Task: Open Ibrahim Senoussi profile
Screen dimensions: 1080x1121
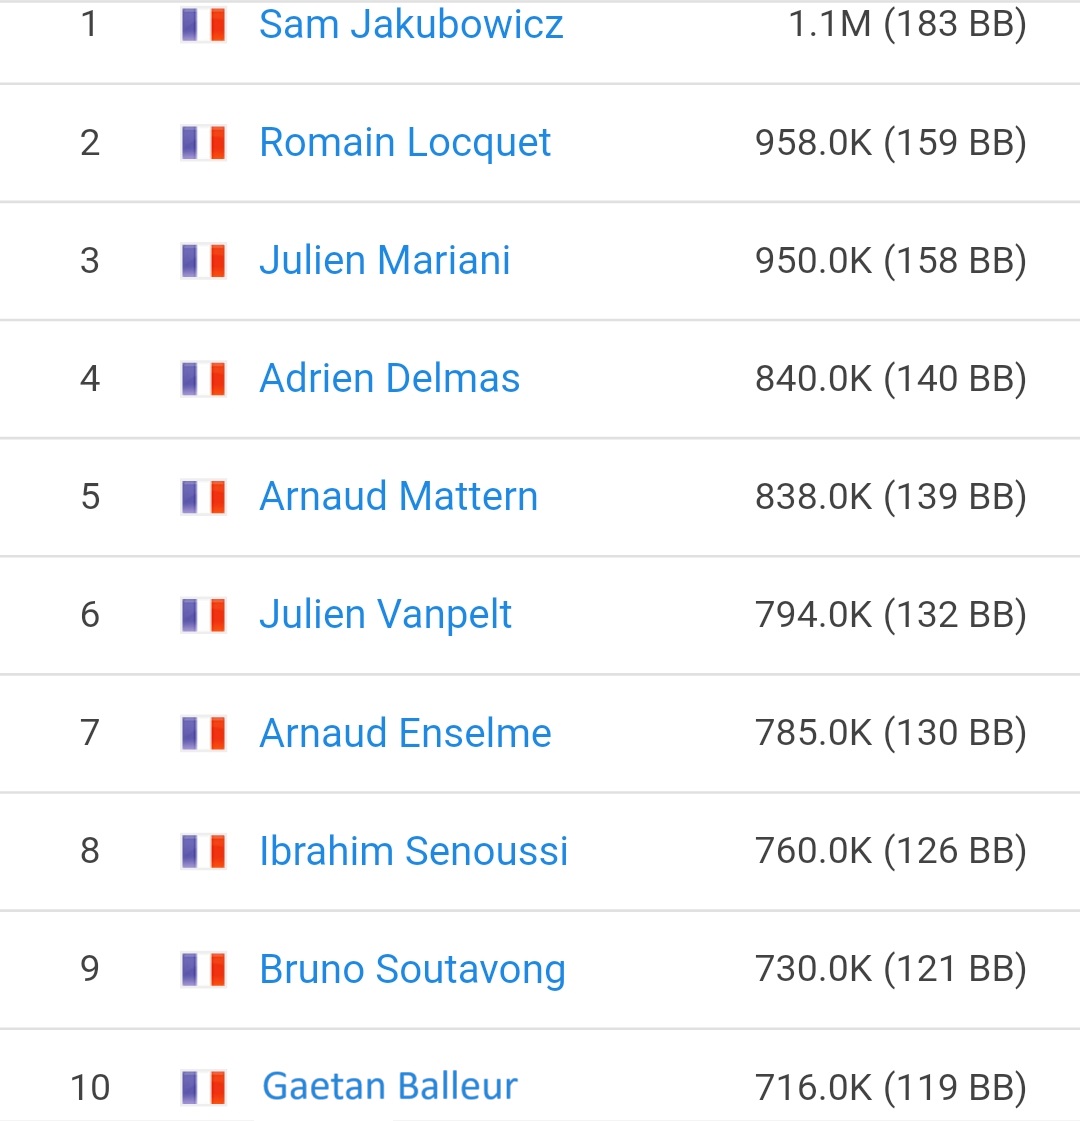Action: click(413, 851)
